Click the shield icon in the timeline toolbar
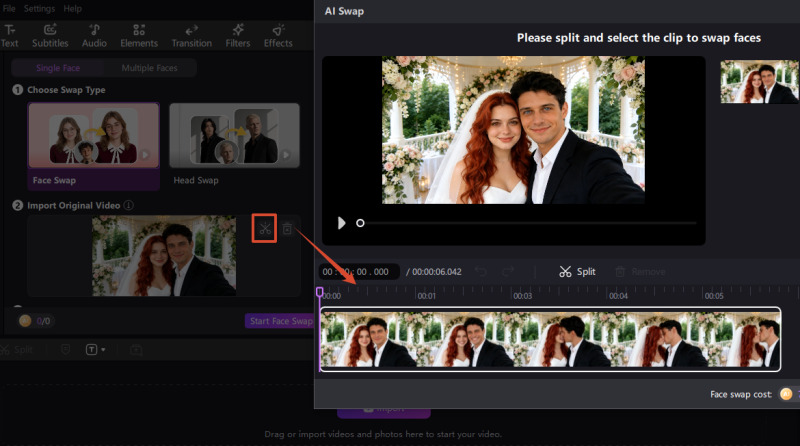 [65, 350]
